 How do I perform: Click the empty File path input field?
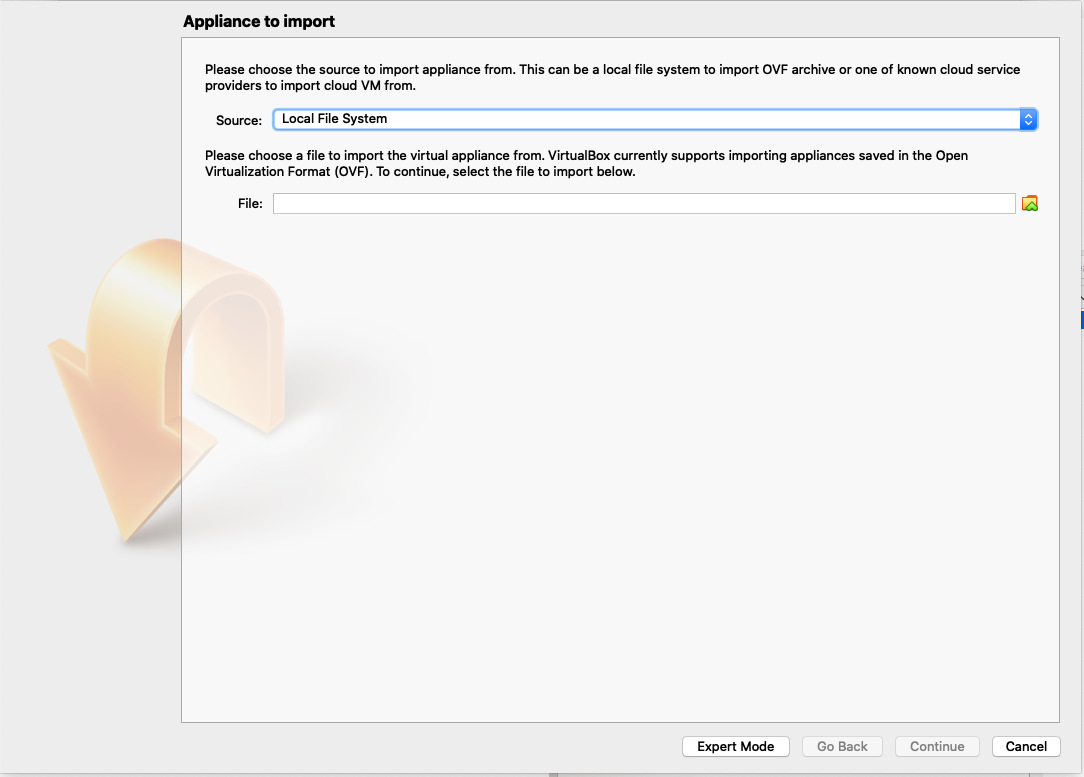644,204
